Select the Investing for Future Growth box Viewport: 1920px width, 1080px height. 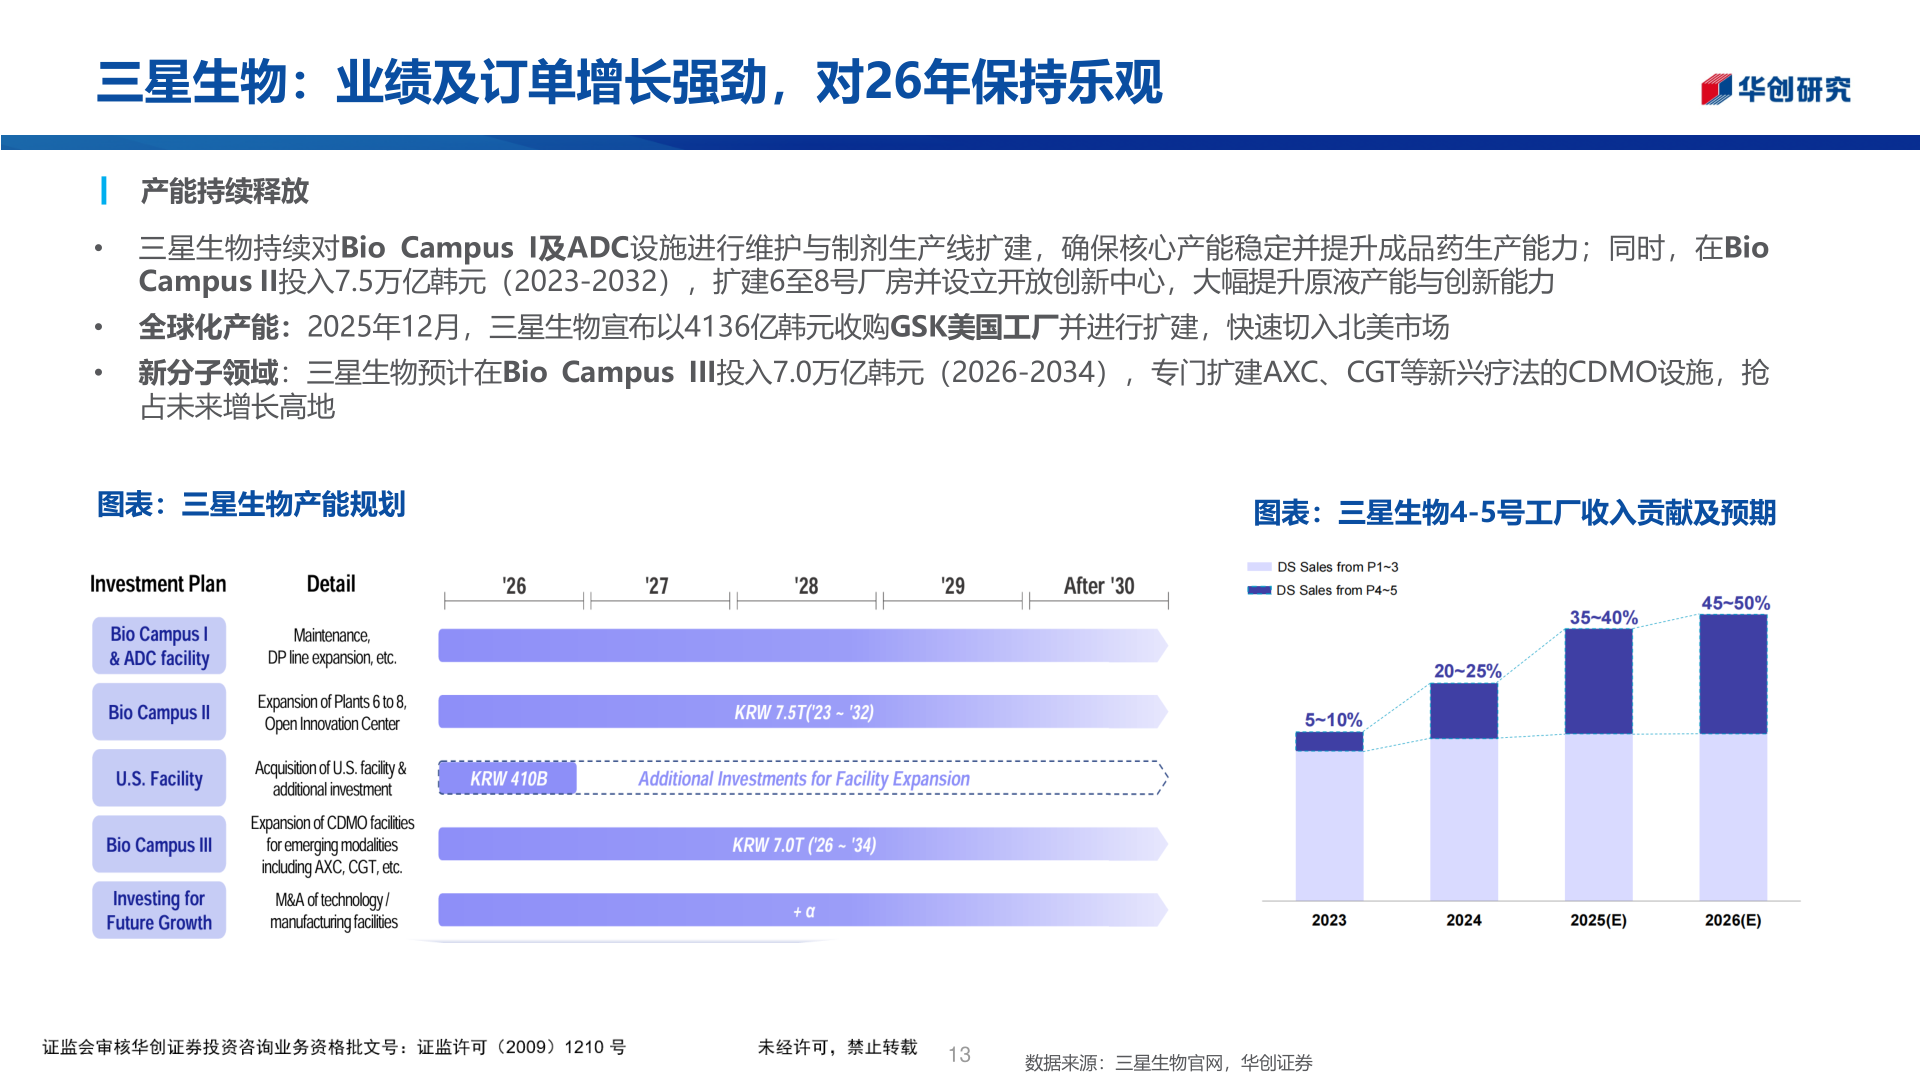[158, 910]
